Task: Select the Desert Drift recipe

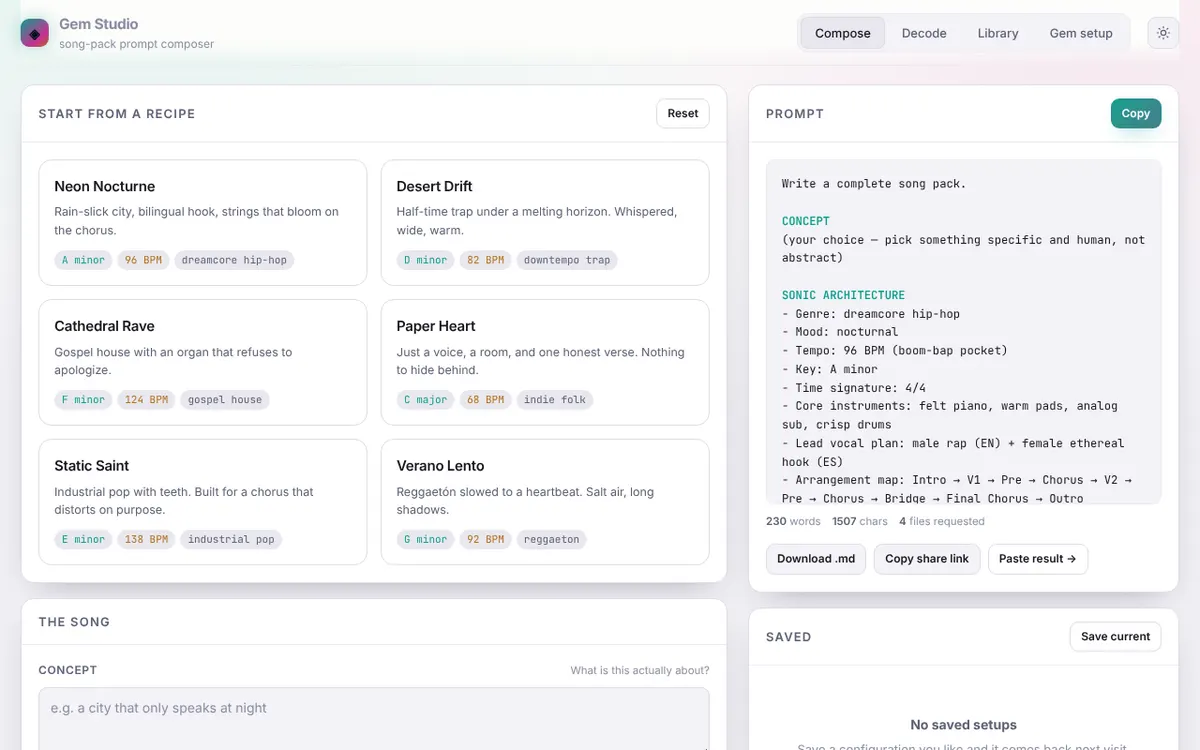Action: [x=545, y=222]
